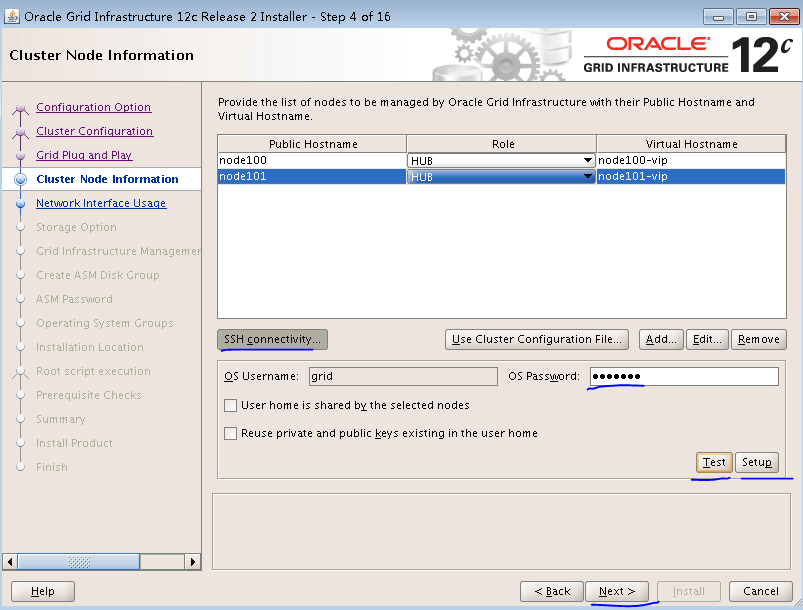Open the Grid Plug and Play step
Image resolution: width=803 pixels, height=610 pixels.
[84, 155]
